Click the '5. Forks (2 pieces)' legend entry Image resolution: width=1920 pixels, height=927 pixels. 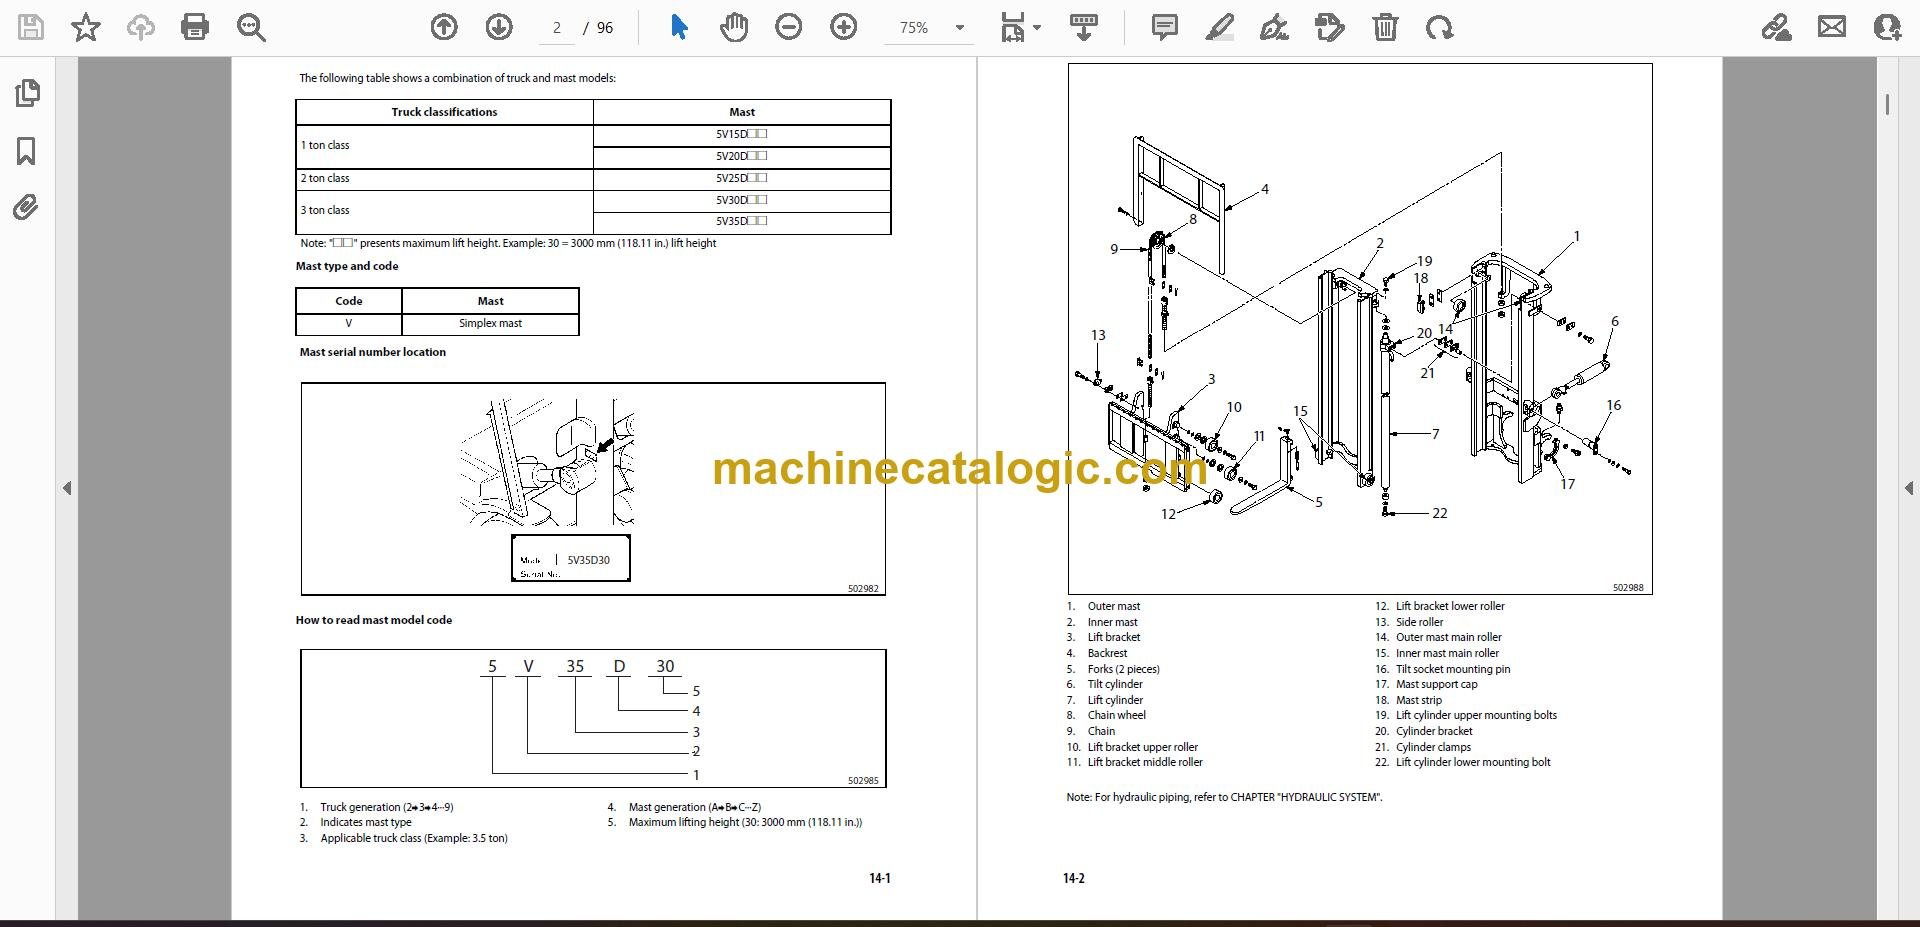point(1113,669)
